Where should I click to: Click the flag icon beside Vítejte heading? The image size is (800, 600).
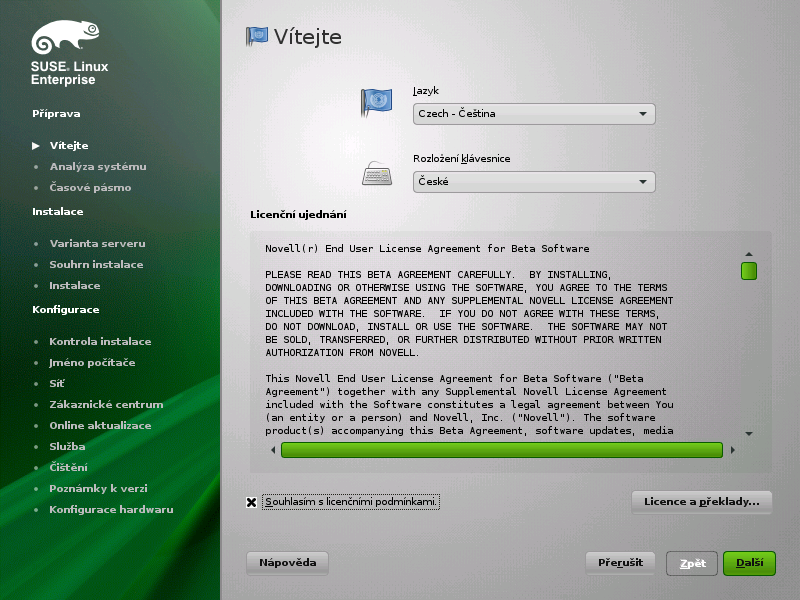coord(257,36)
